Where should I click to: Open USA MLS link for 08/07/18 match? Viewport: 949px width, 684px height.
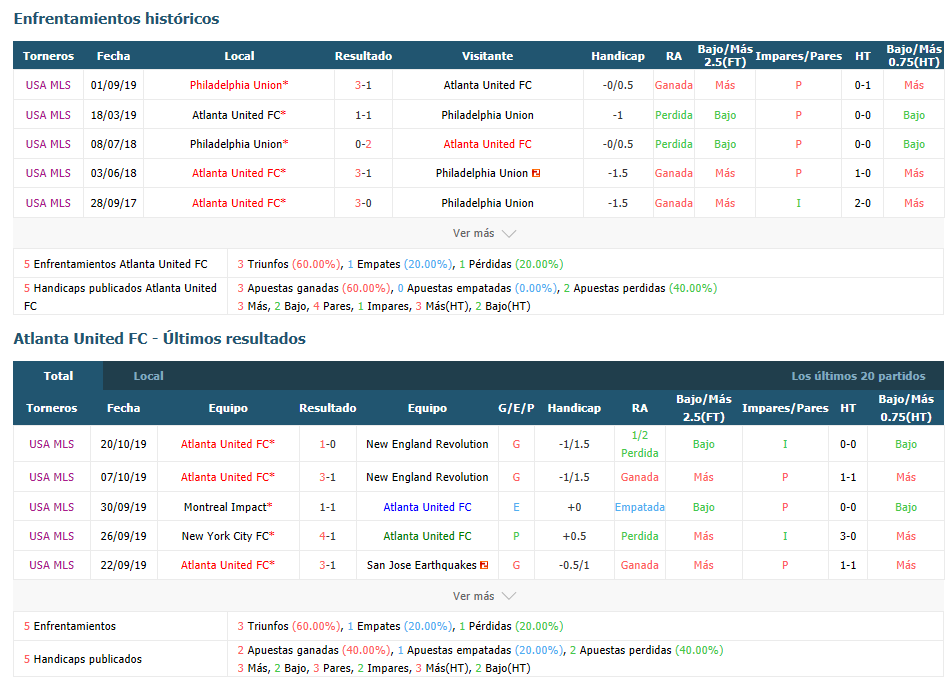48,144
